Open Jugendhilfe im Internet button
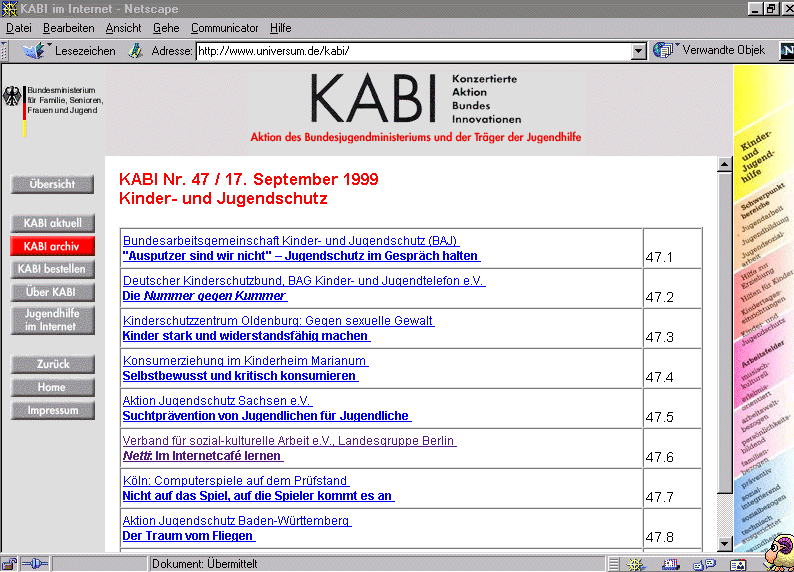Image resolution: width=794 pixels, height=572 pixels. pos(52,320)
